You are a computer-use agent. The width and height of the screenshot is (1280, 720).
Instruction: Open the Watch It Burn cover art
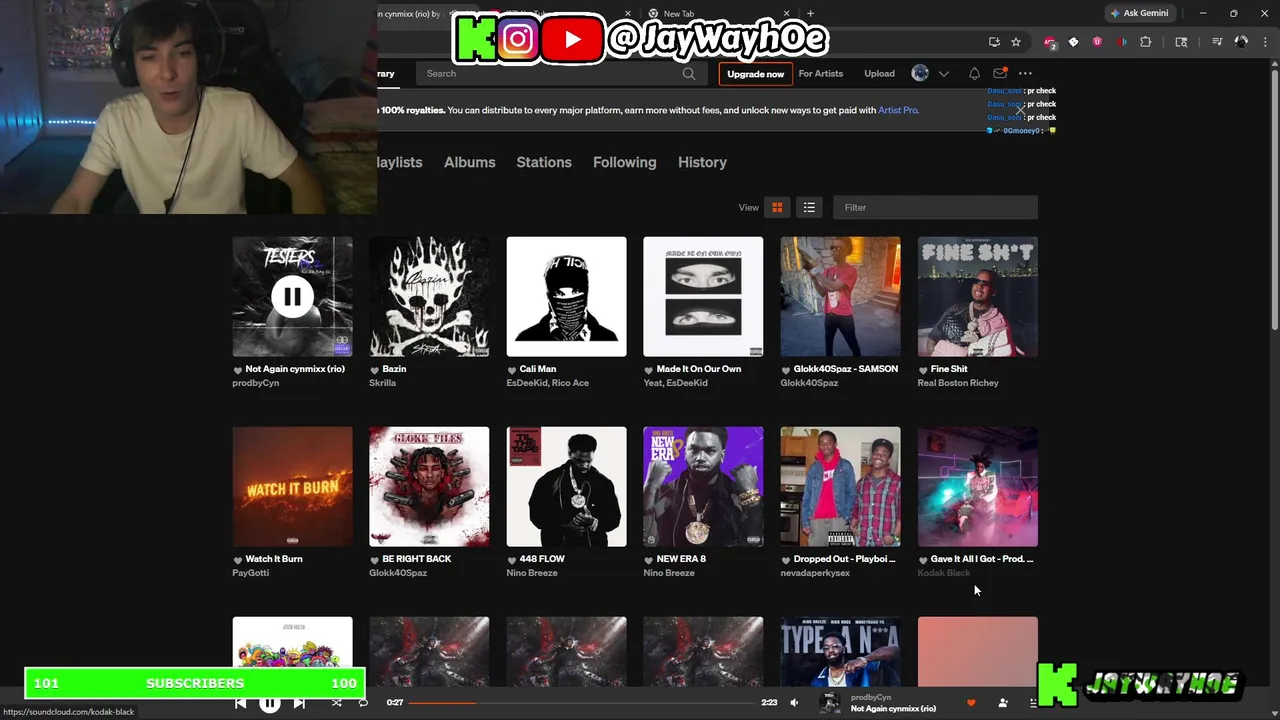pyautogui.click(x=292, y=487)
